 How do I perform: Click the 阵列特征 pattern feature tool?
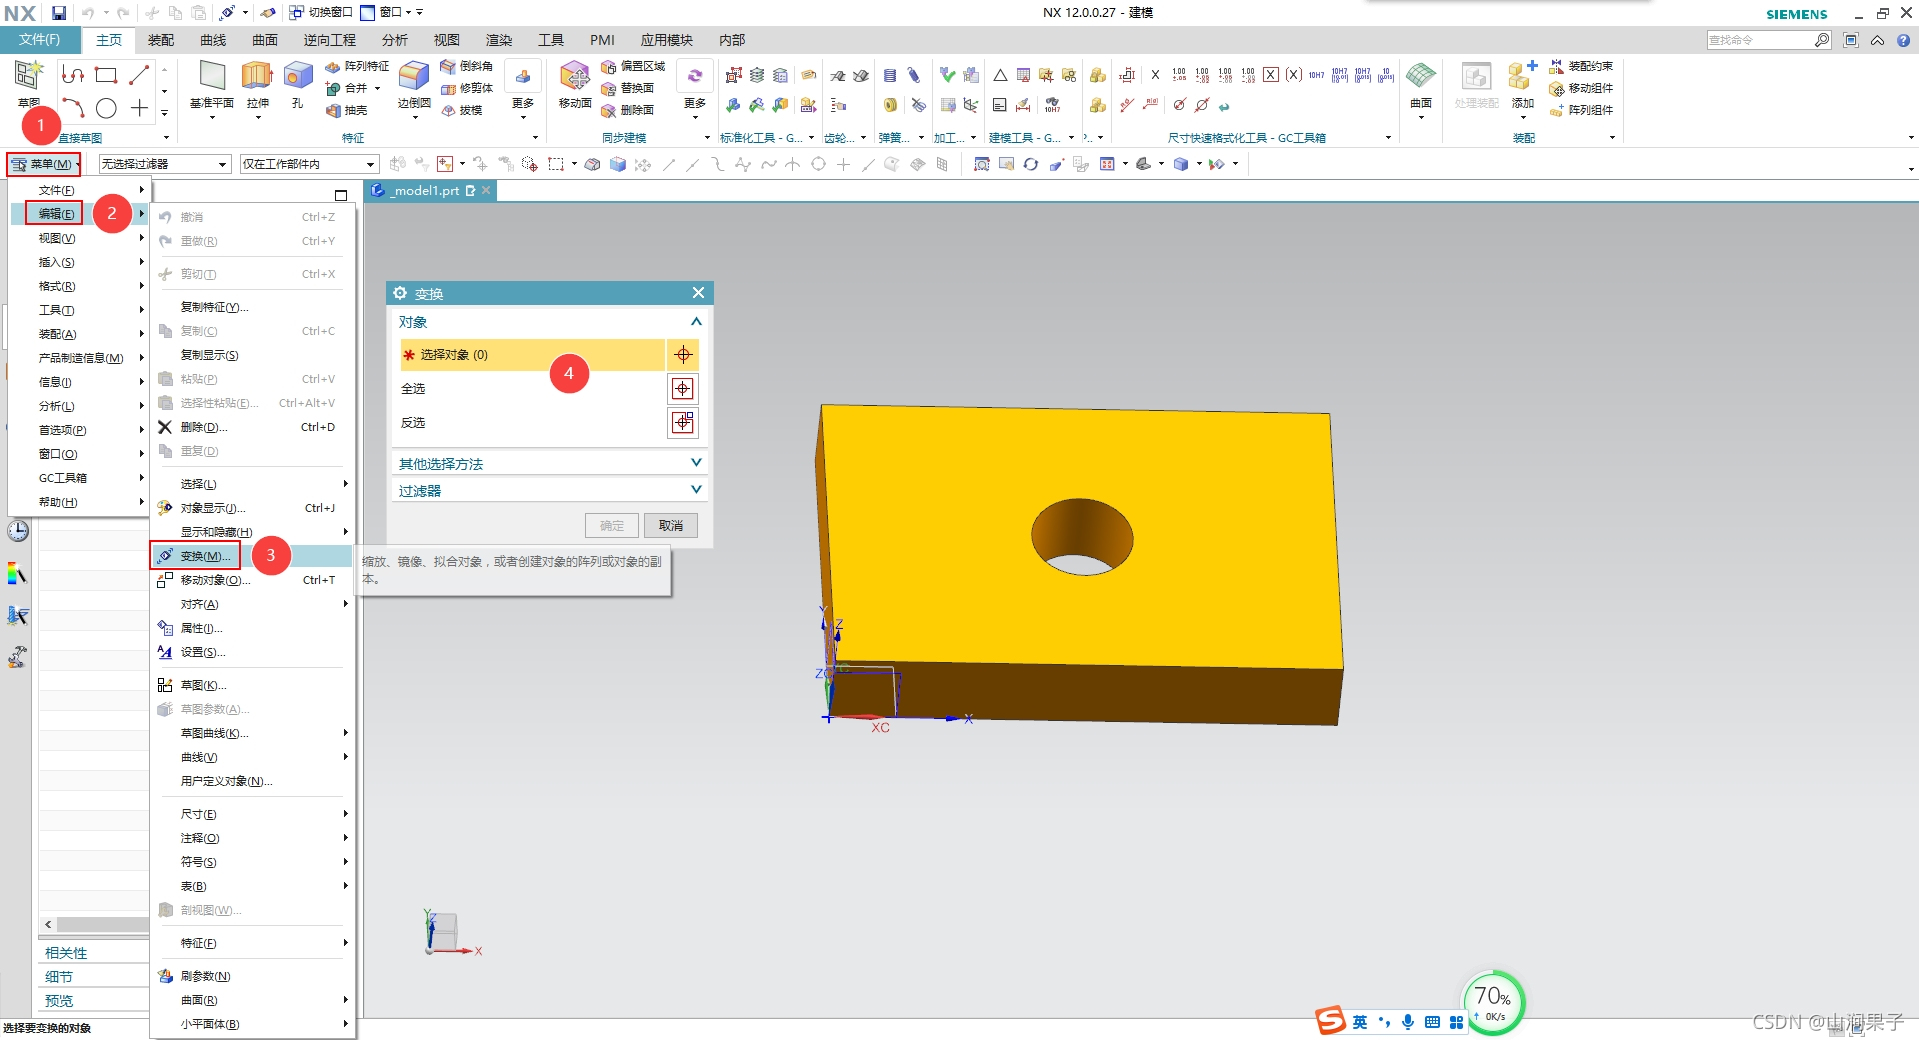pyautogui.click(x=357, y=66)
